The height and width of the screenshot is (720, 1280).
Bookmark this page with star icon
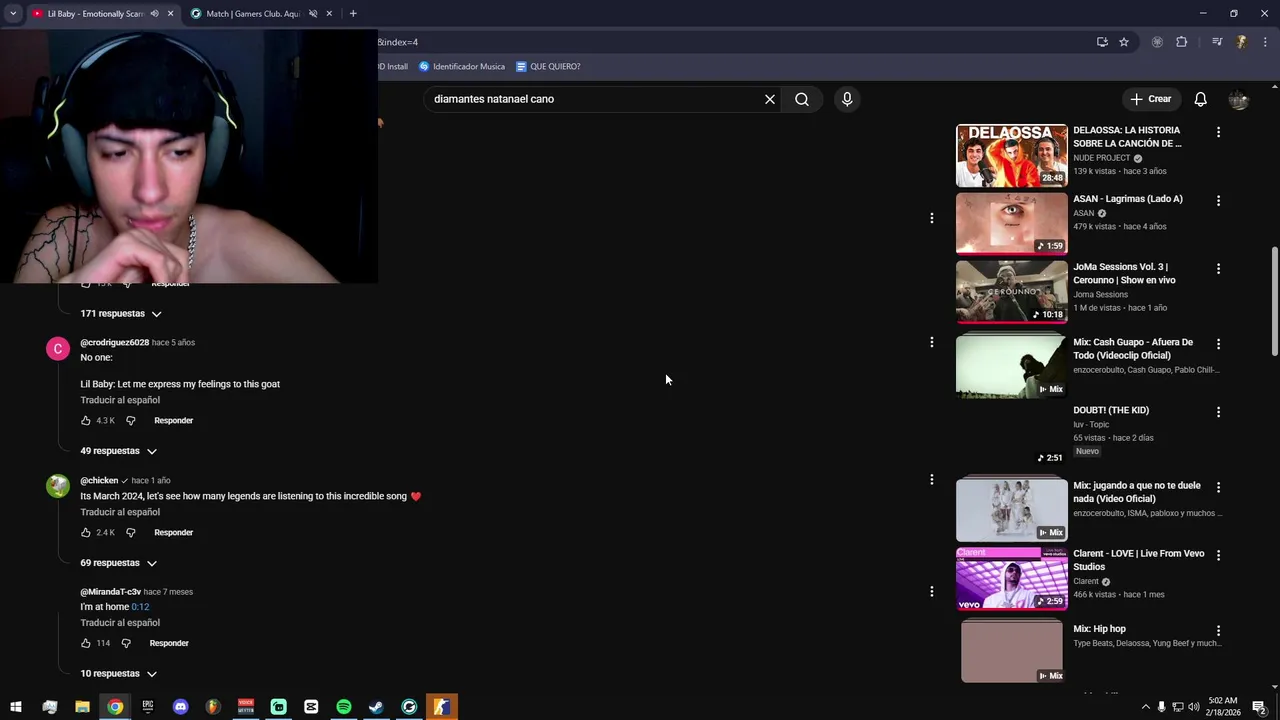(1124, 42)
